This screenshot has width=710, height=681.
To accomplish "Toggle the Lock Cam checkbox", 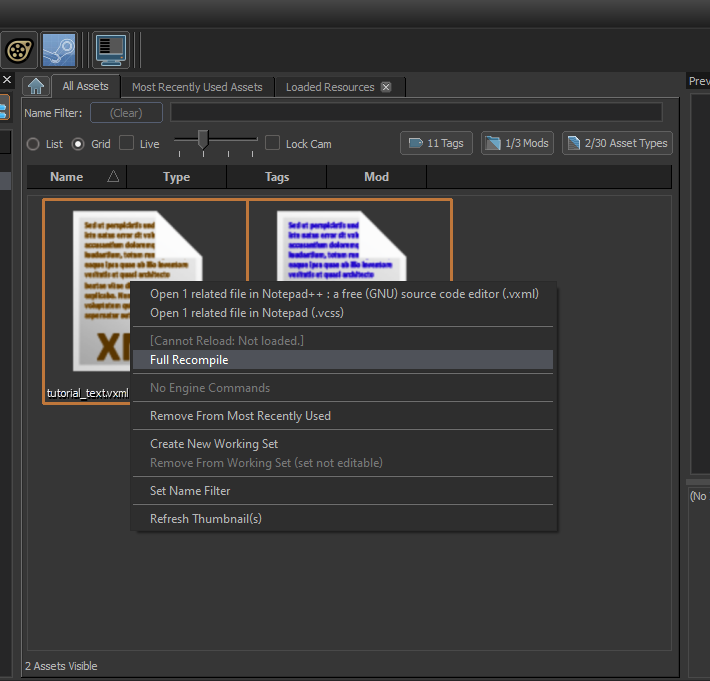I will tap(273, 143).
